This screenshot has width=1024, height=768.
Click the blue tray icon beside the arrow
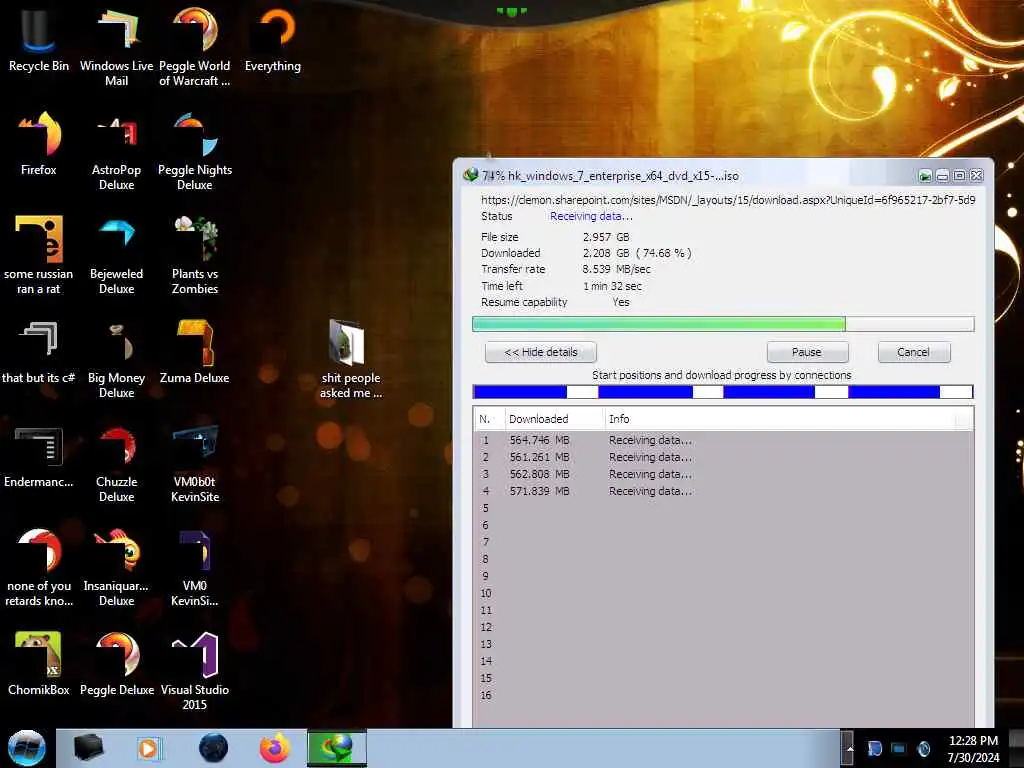(x=874, y=748)
